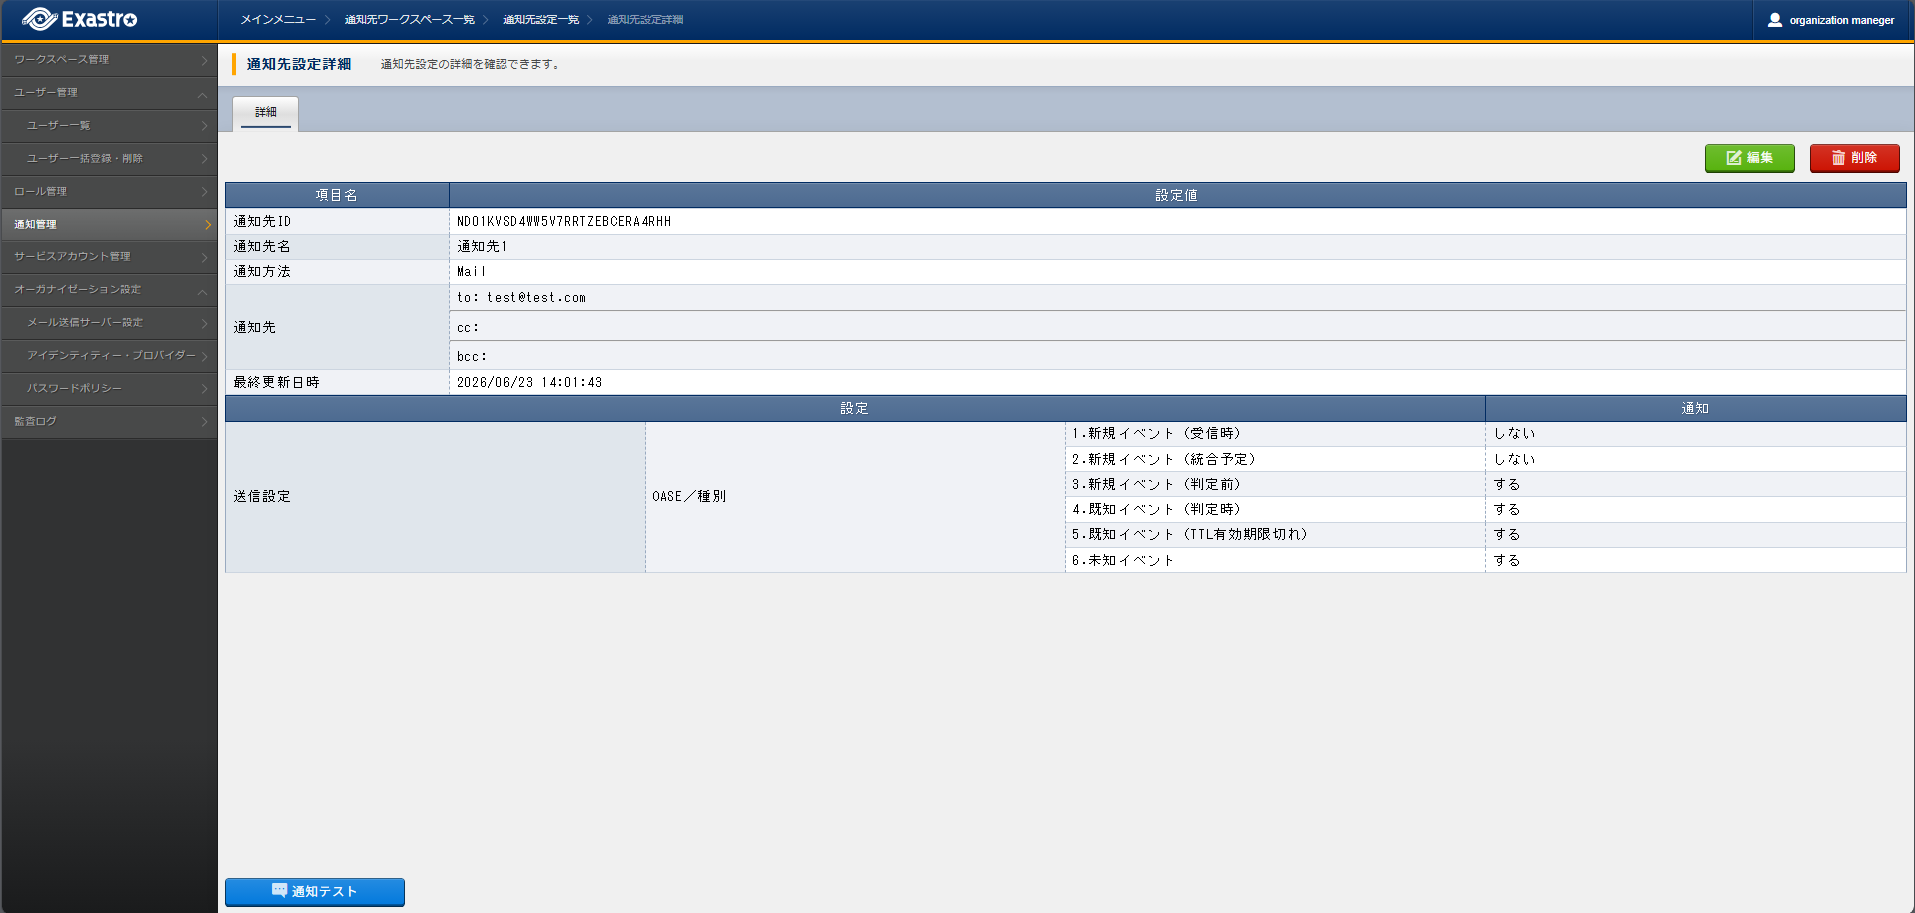Screen dimensions: 1915x913
Task: Open ロール管理 in the sidebar
Action: pyautogui.click(x=109, y=192)
